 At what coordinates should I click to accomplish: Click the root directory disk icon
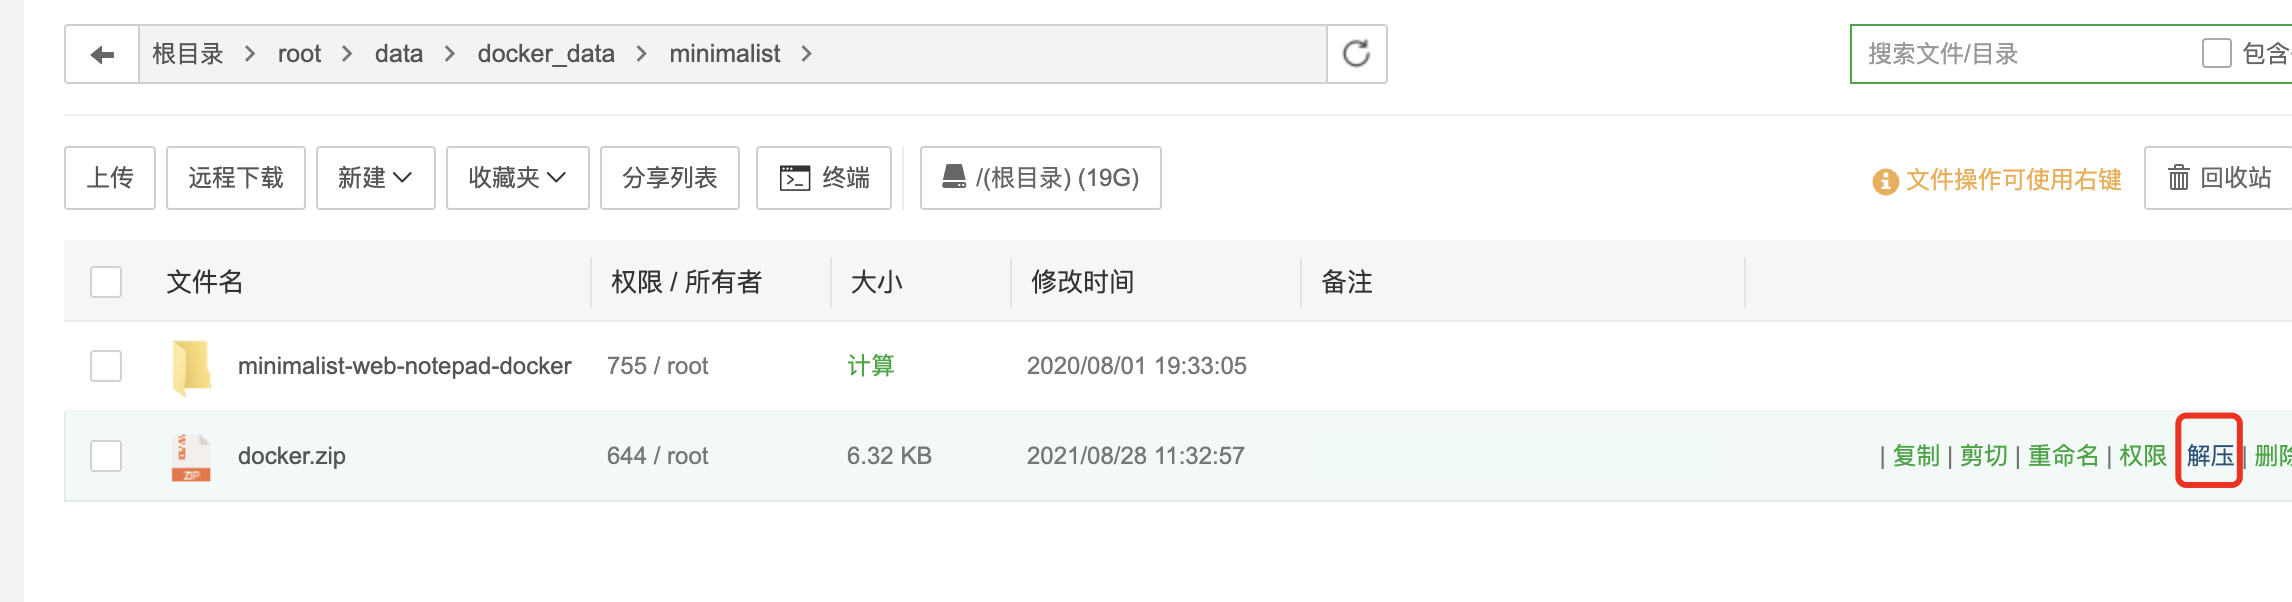click(x=954, y=177)
